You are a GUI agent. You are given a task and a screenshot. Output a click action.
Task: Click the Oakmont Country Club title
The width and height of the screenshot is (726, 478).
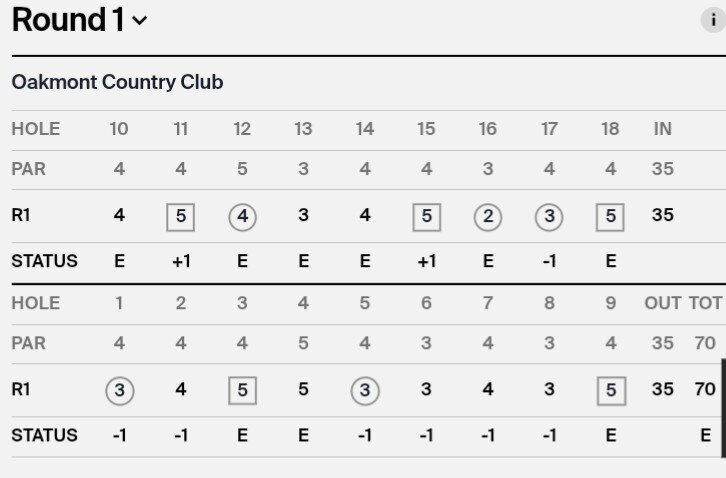[118, 82]
